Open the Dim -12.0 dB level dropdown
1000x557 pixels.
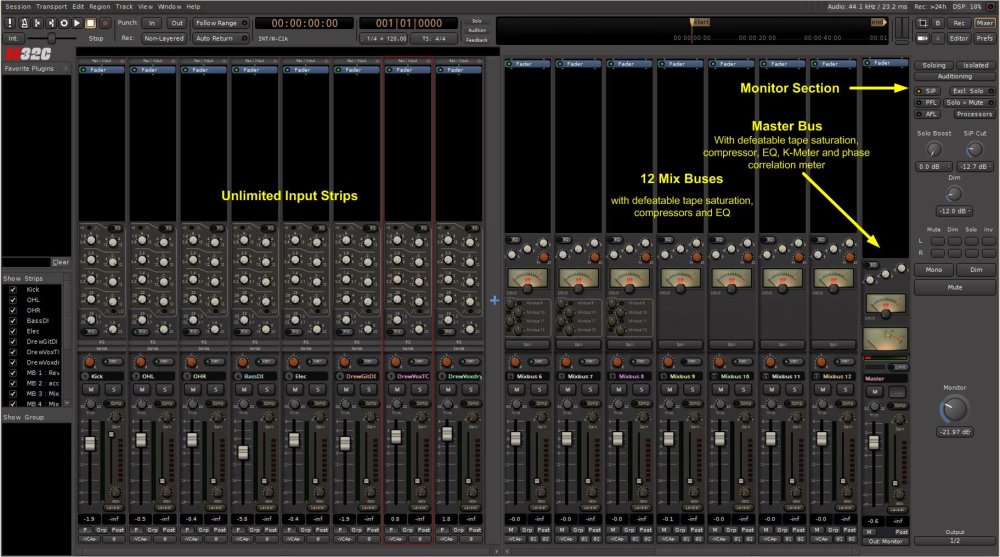pyautogui.click(x=954, y=211)
